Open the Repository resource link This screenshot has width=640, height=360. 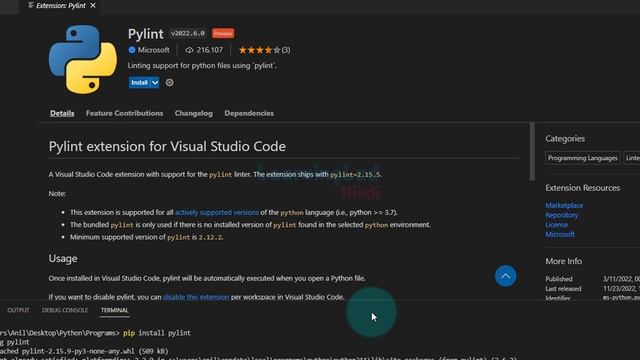coord(562,215)
